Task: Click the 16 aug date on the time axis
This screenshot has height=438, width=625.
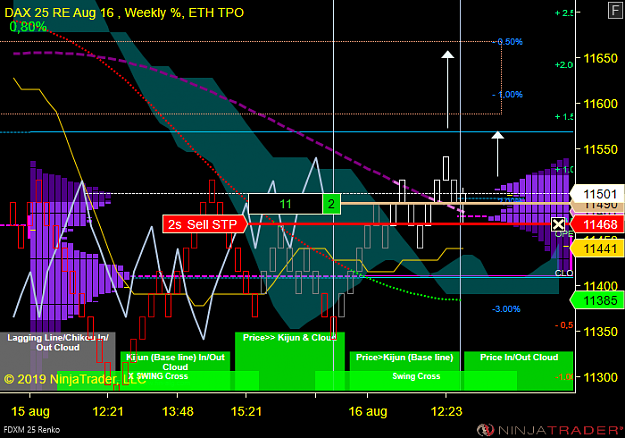Action: [x=368, y=411]
